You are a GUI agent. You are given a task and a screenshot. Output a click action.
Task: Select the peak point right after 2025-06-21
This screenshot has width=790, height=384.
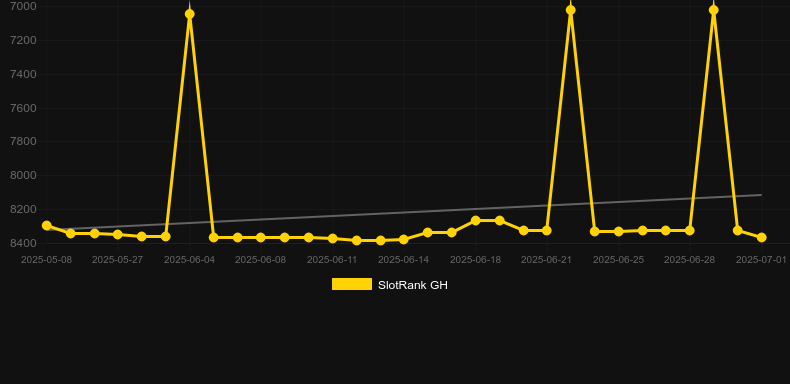tap(571, 10)
